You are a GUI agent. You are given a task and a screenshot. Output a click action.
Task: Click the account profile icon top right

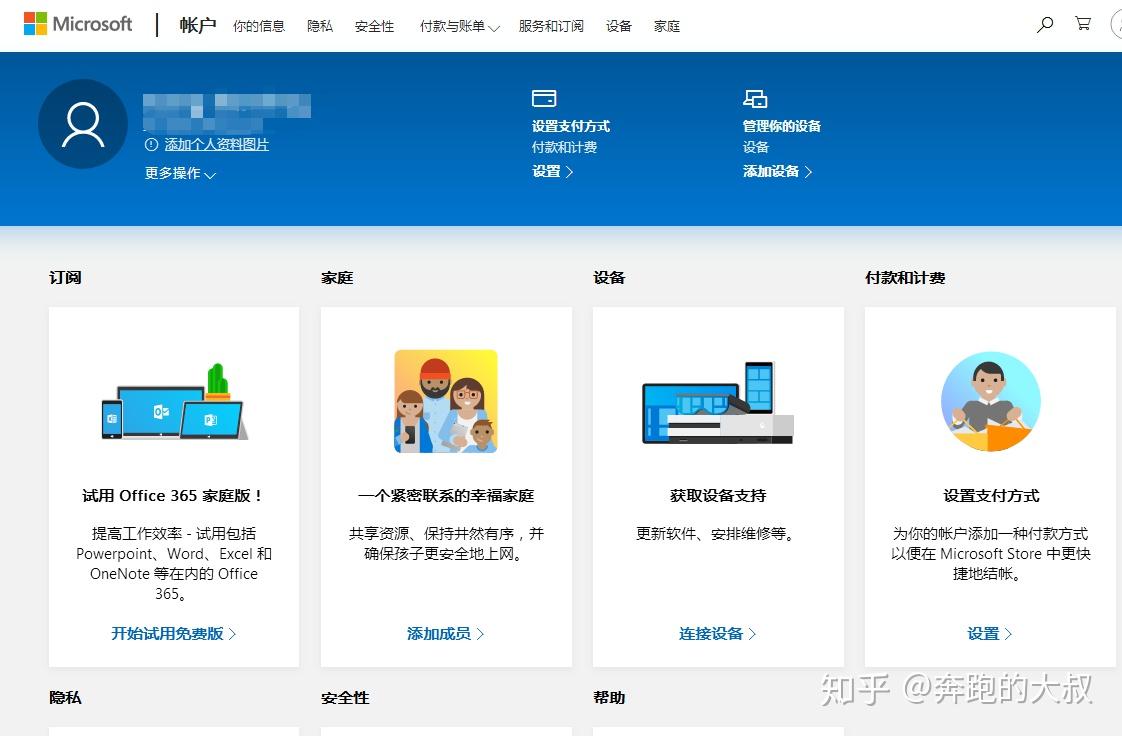point(1117,23)
